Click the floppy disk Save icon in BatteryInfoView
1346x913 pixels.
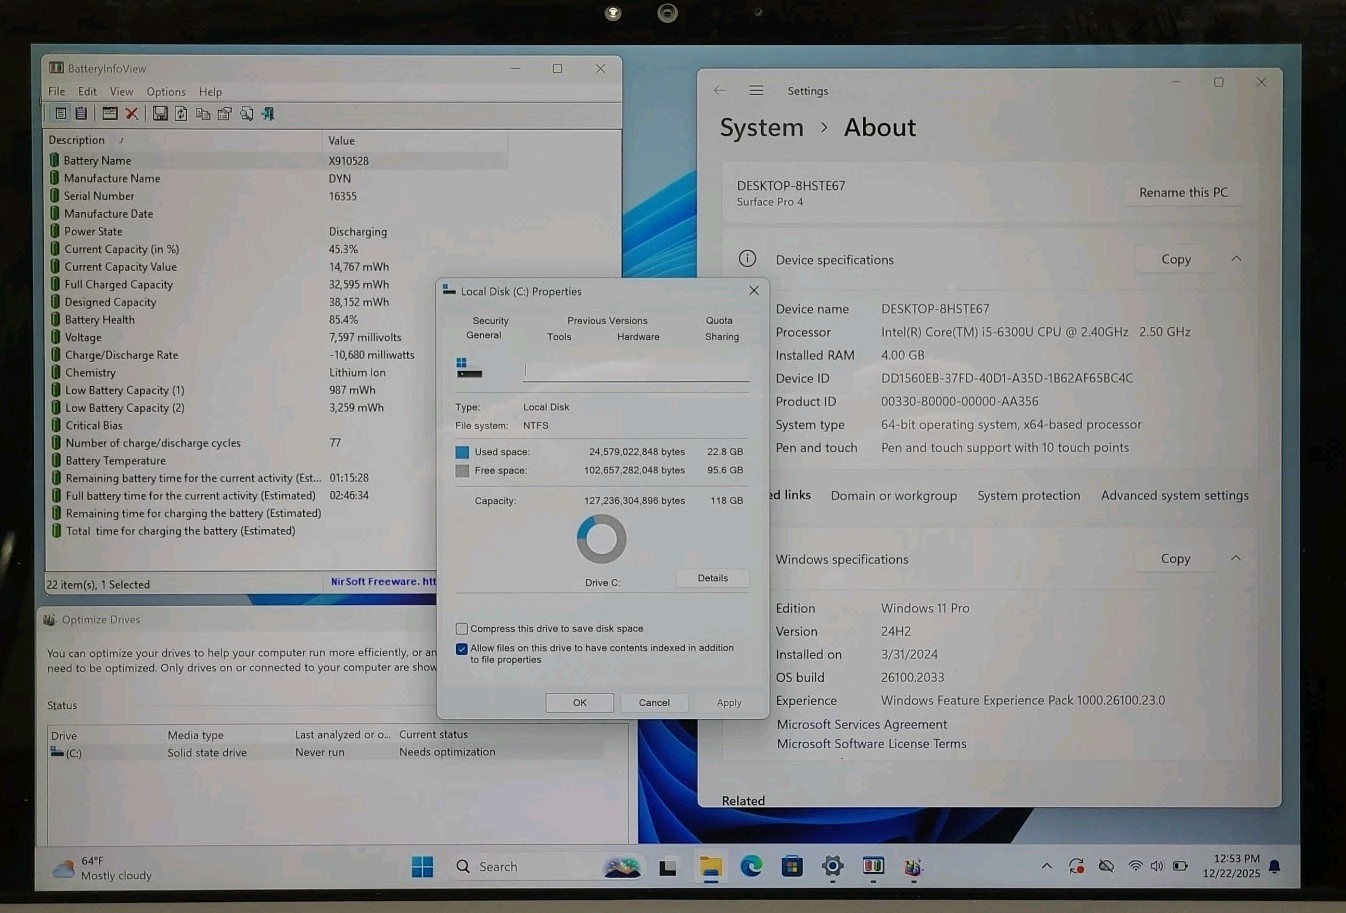point(160,114)
